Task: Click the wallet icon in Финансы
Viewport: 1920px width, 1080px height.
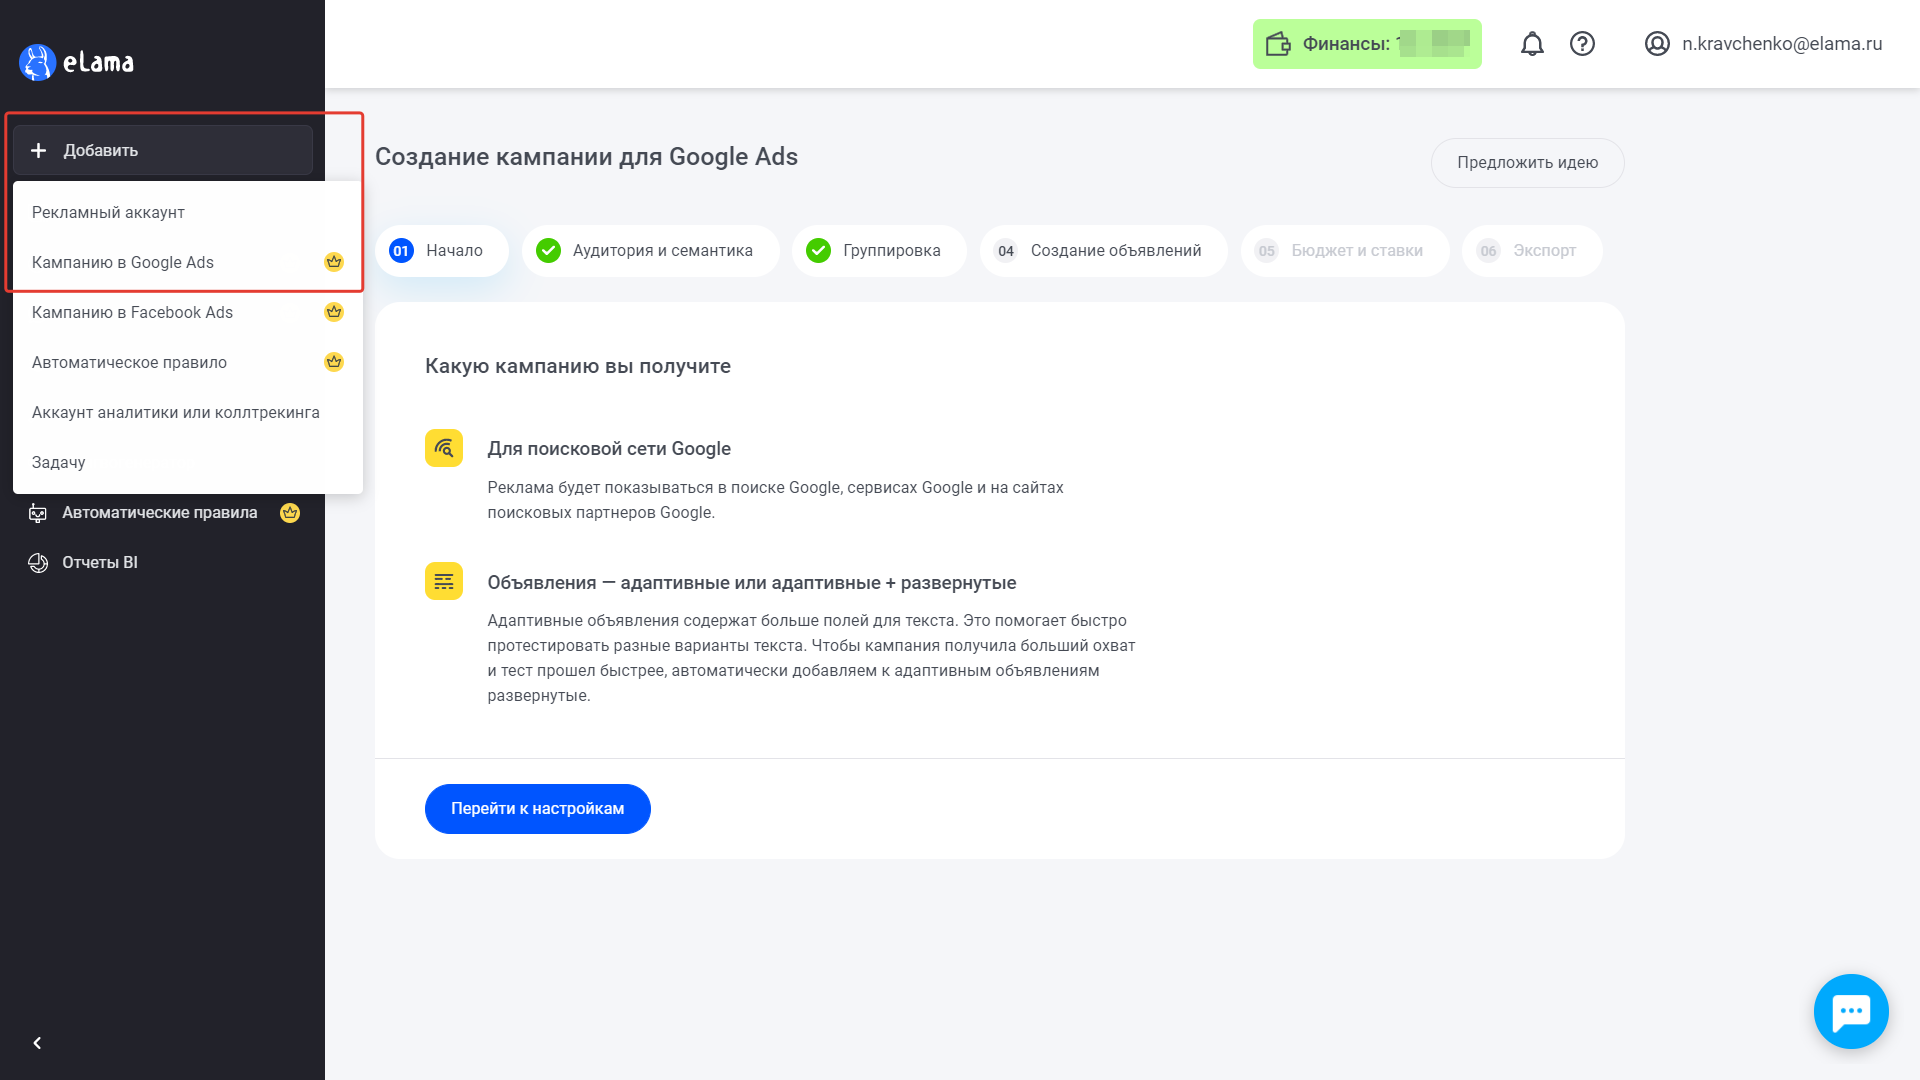Action: click(1278, 44)
